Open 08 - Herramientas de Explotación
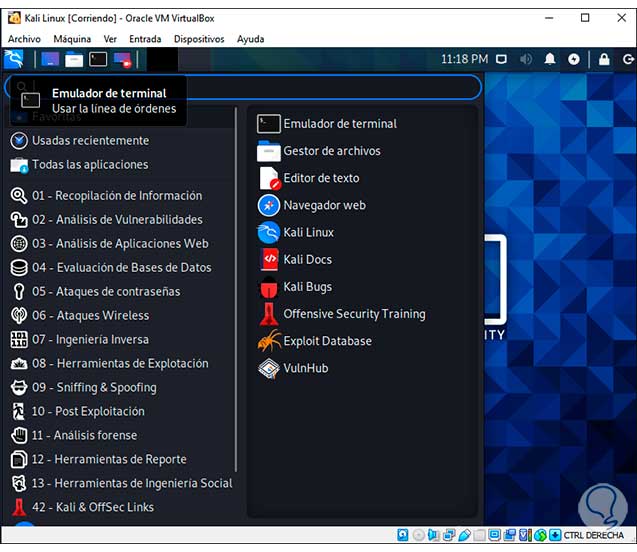 110,363
